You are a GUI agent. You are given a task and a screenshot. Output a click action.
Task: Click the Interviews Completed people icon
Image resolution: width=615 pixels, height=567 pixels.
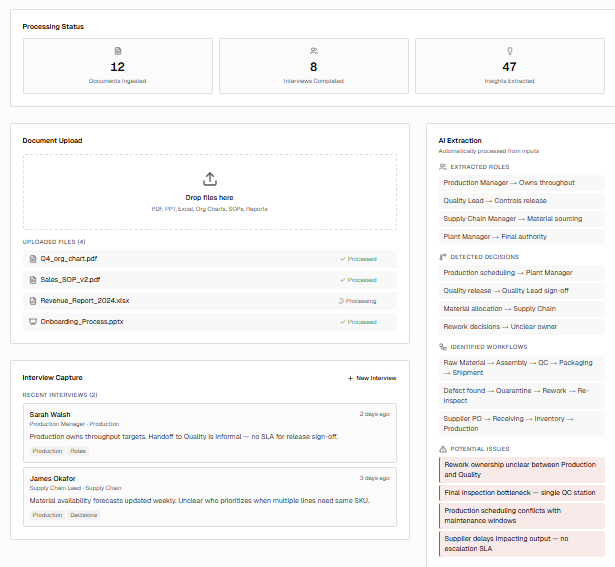pyautogui.click(x=314, y=51)
